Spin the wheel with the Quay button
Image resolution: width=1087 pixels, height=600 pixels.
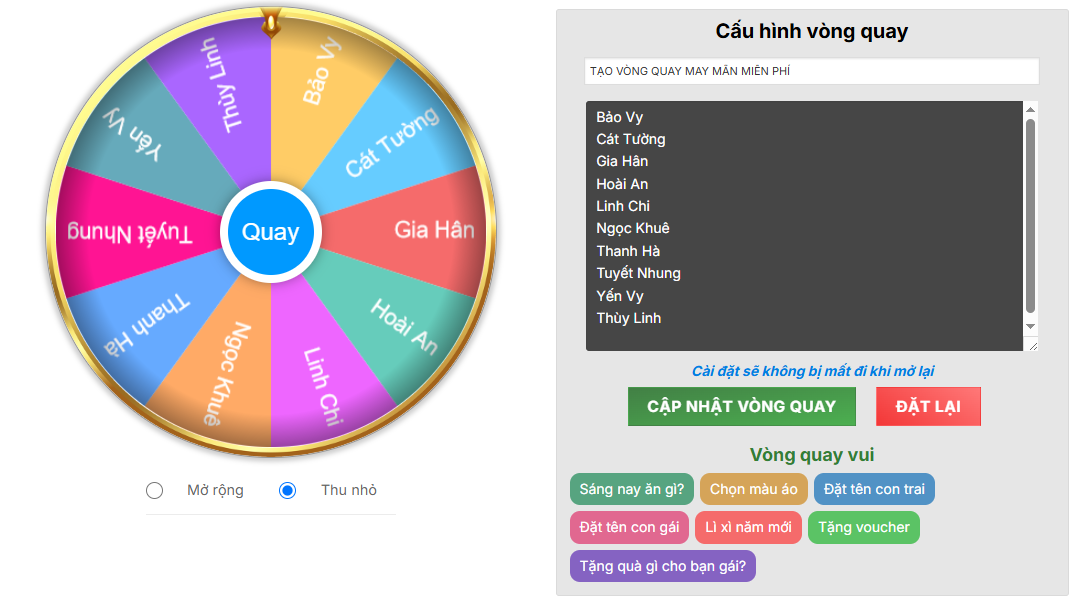point(270,231)
